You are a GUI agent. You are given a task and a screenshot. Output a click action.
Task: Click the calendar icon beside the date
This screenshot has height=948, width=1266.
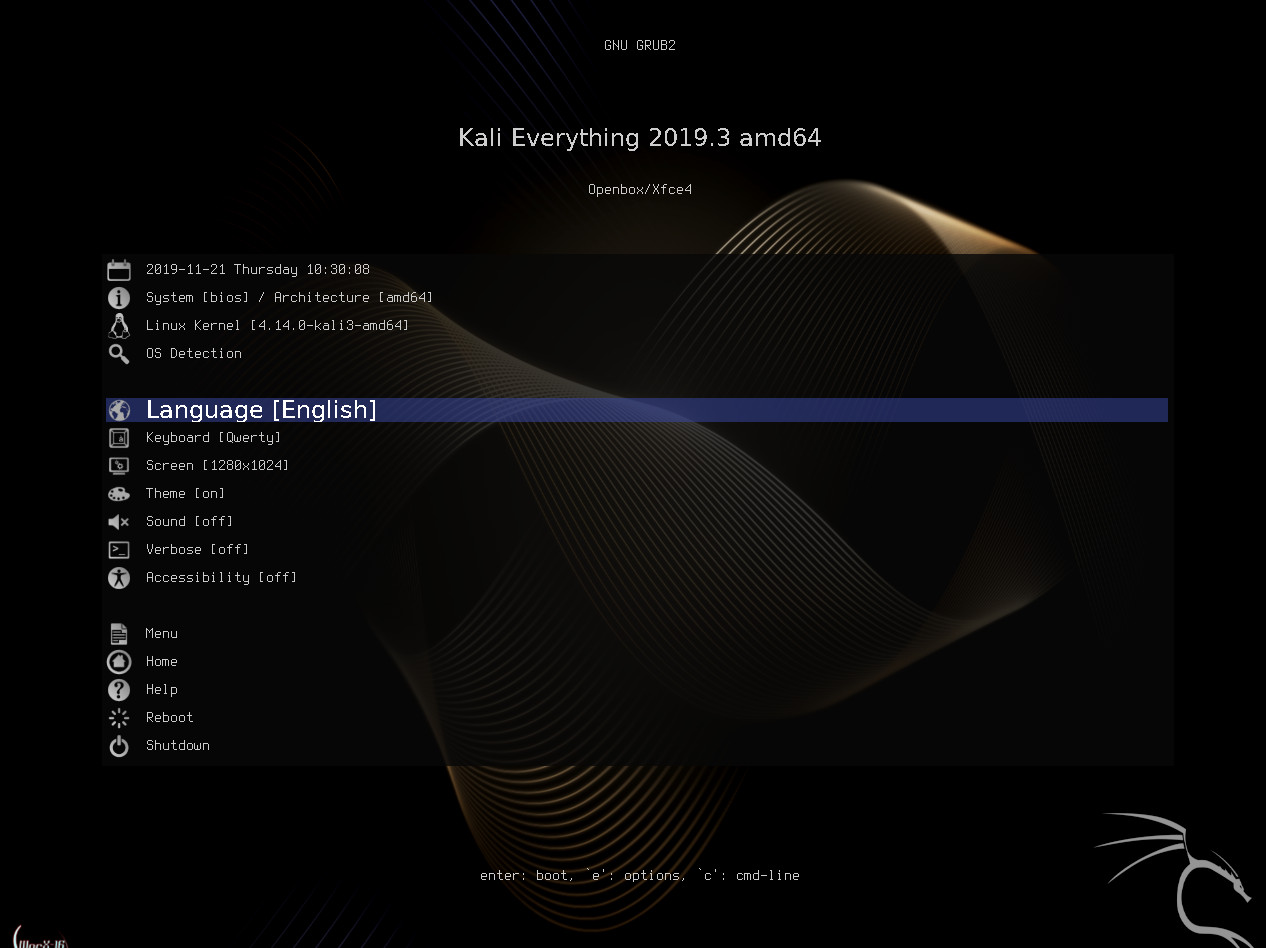tap(119, 270)
